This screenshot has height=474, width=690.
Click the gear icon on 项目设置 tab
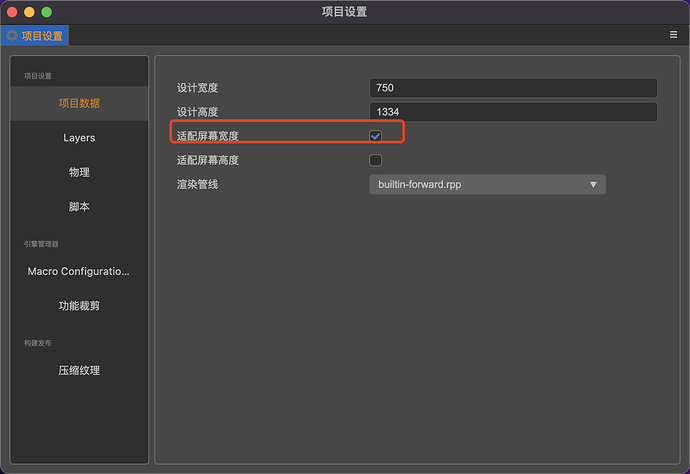point(12,35)
